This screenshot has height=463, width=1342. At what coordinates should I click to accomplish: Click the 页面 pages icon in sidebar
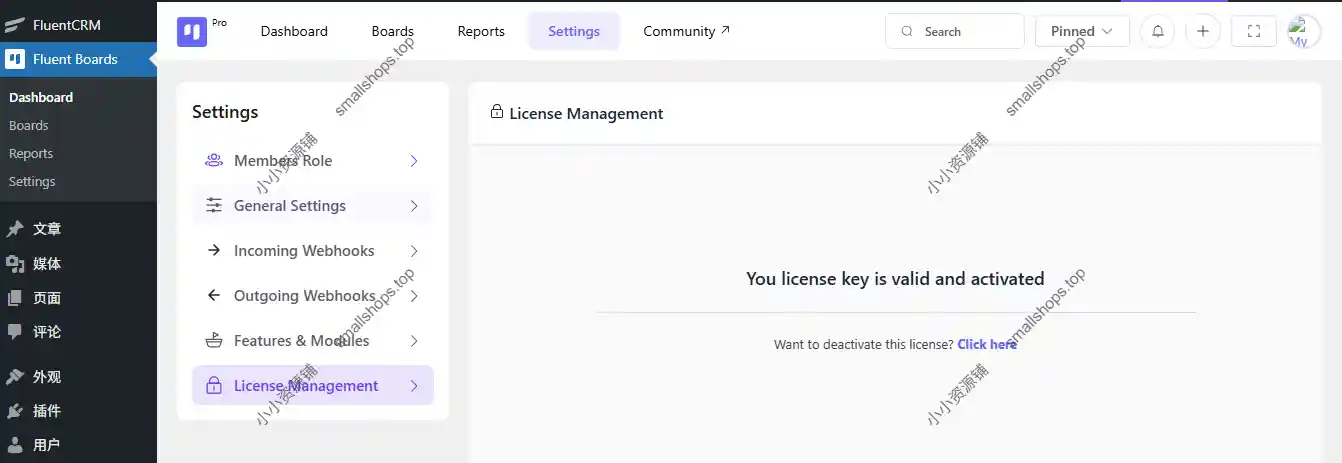coord(15,298)
